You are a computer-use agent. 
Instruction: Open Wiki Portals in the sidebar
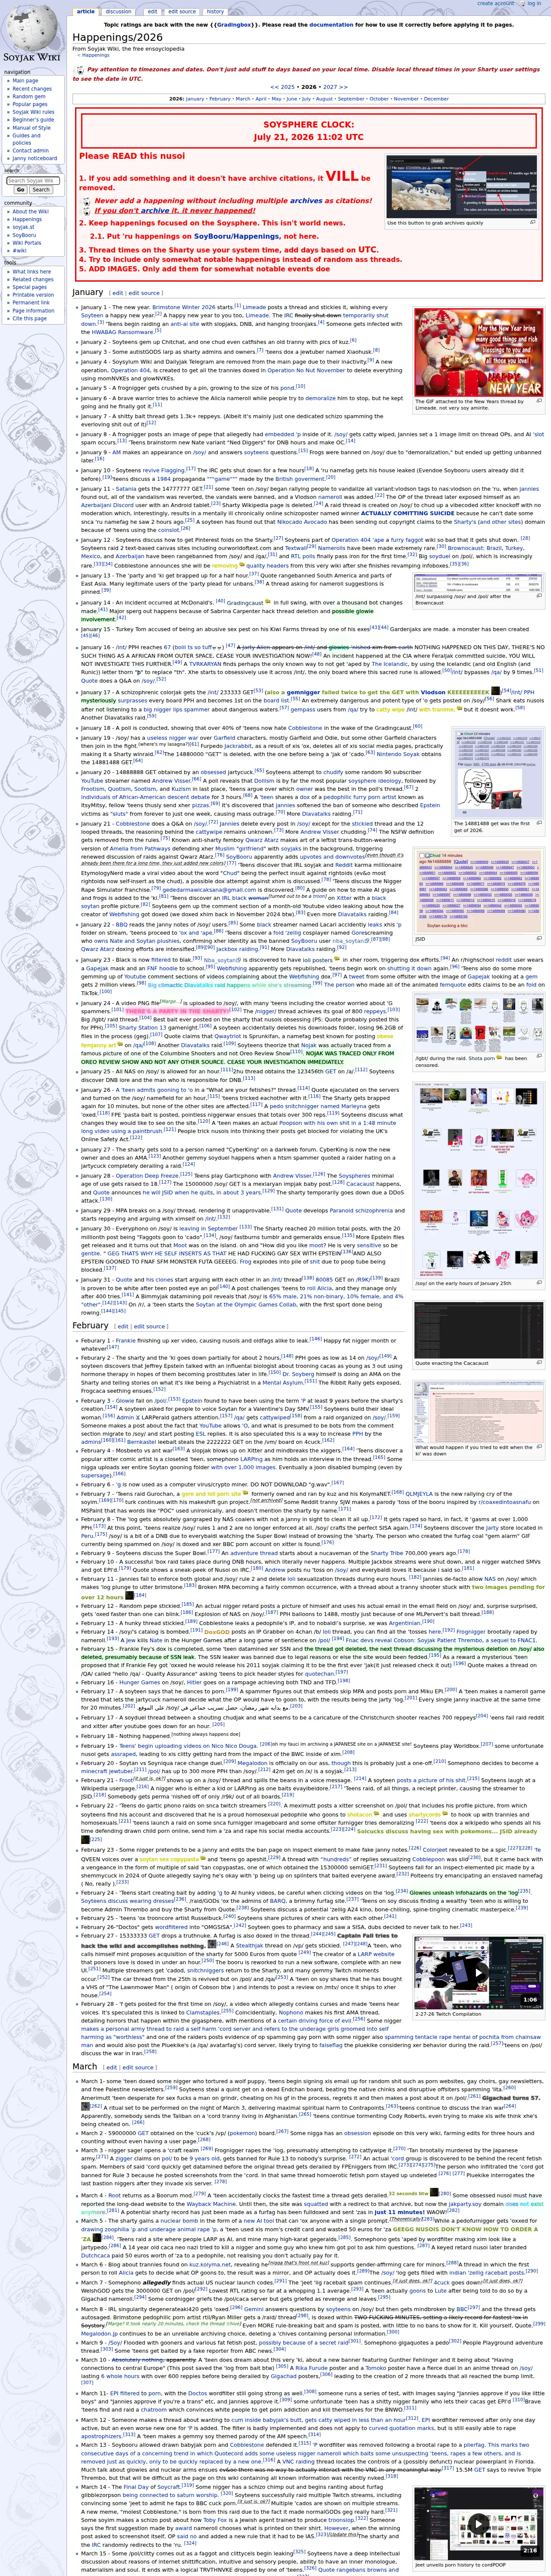pyautogui.click(x=27, y=243)
